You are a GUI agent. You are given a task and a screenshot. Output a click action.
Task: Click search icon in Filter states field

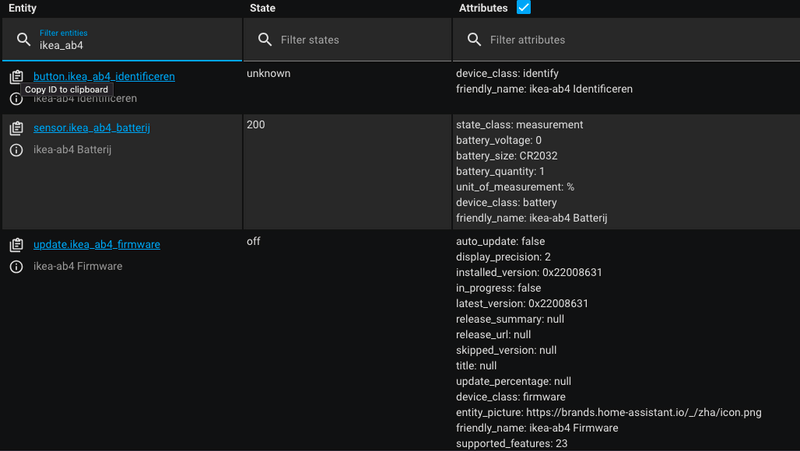[x=265, y=39]
